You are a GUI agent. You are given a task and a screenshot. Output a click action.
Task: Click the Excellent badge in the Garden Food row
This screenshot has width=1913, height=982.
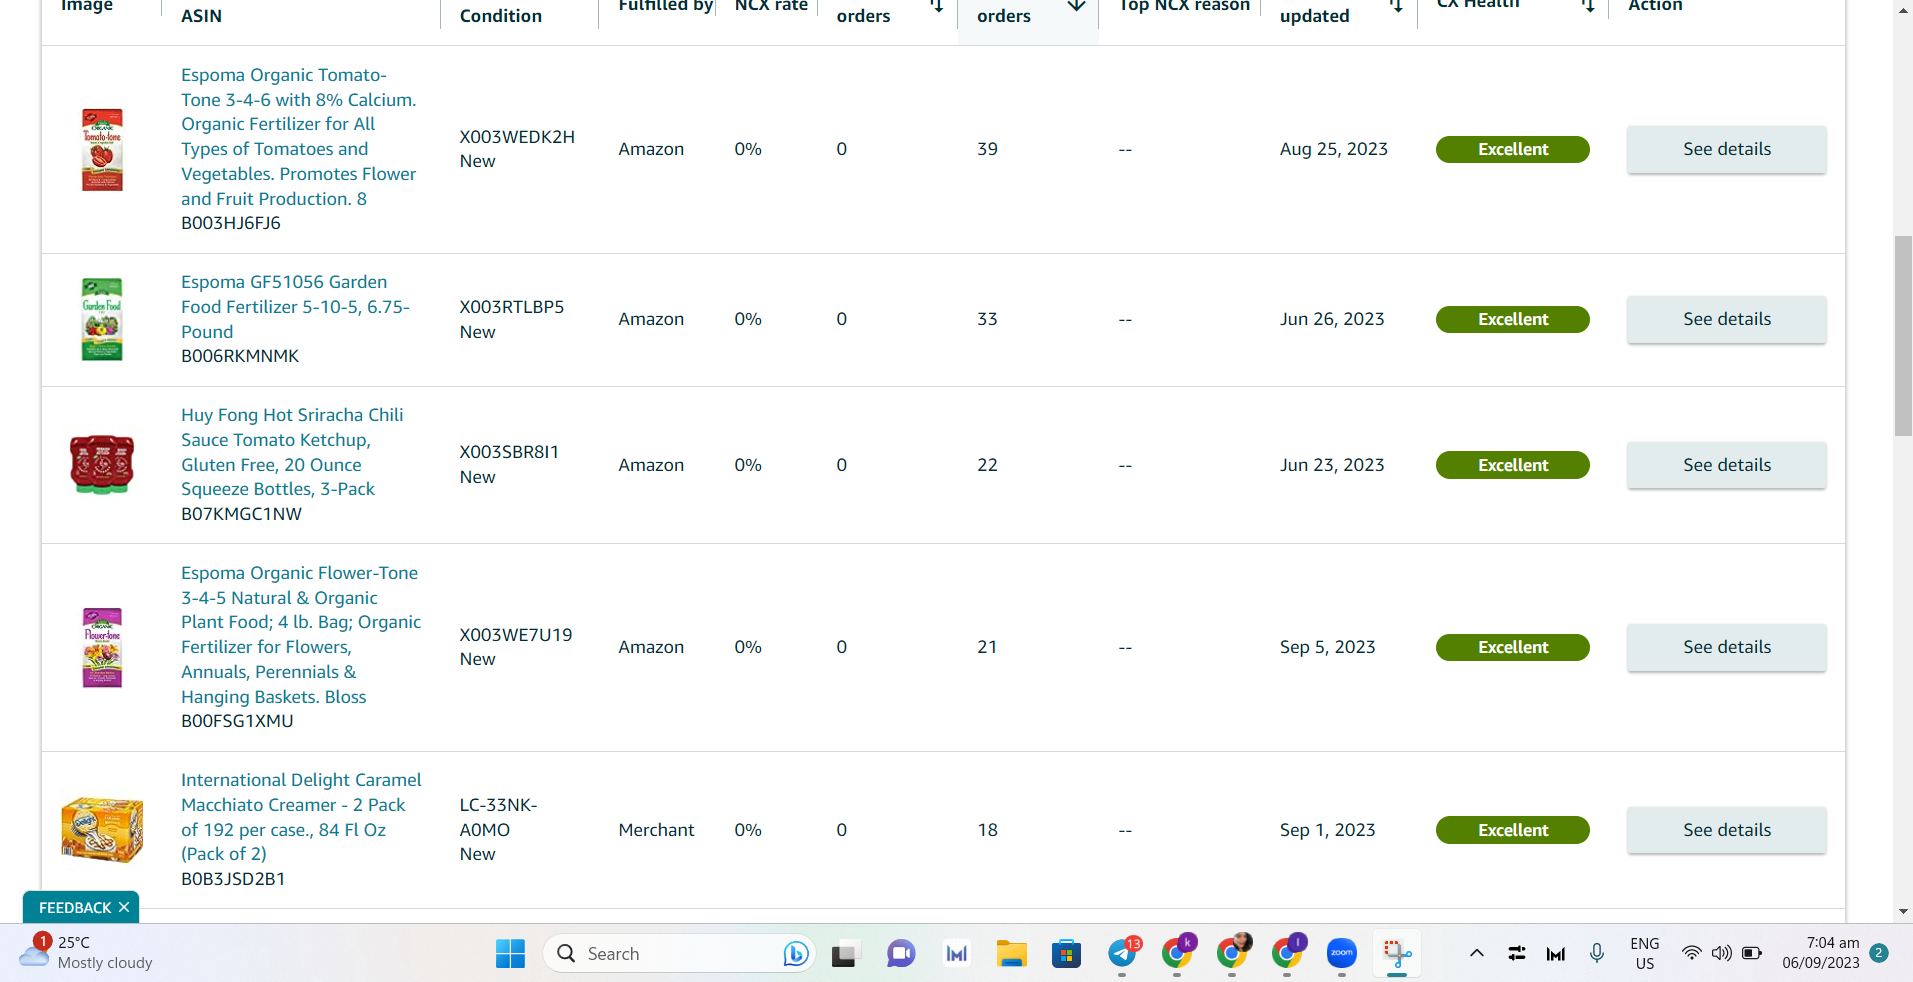click(1512, 319)
